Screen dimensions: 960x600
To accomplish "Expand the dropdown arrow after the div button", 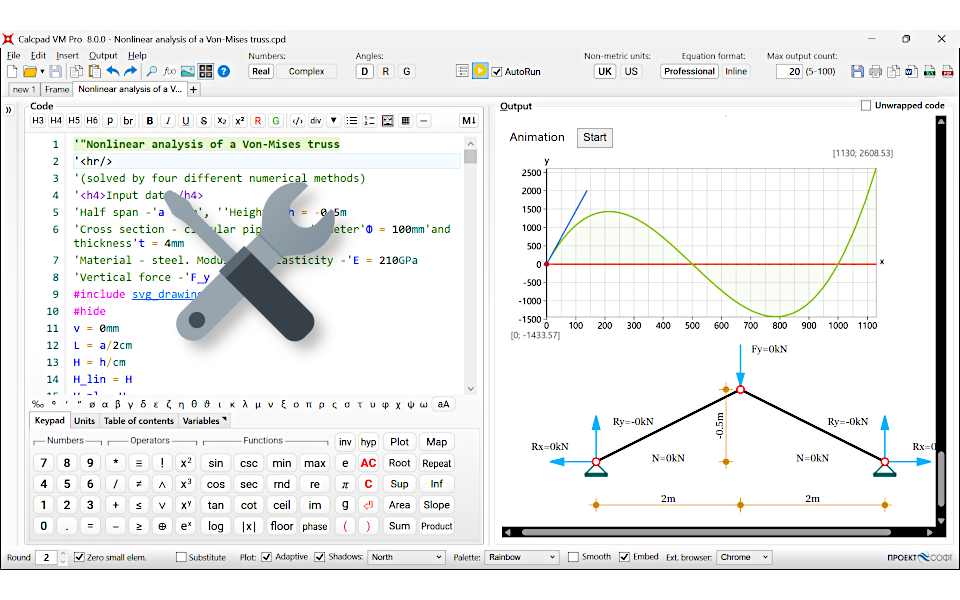I will point(334,121).
